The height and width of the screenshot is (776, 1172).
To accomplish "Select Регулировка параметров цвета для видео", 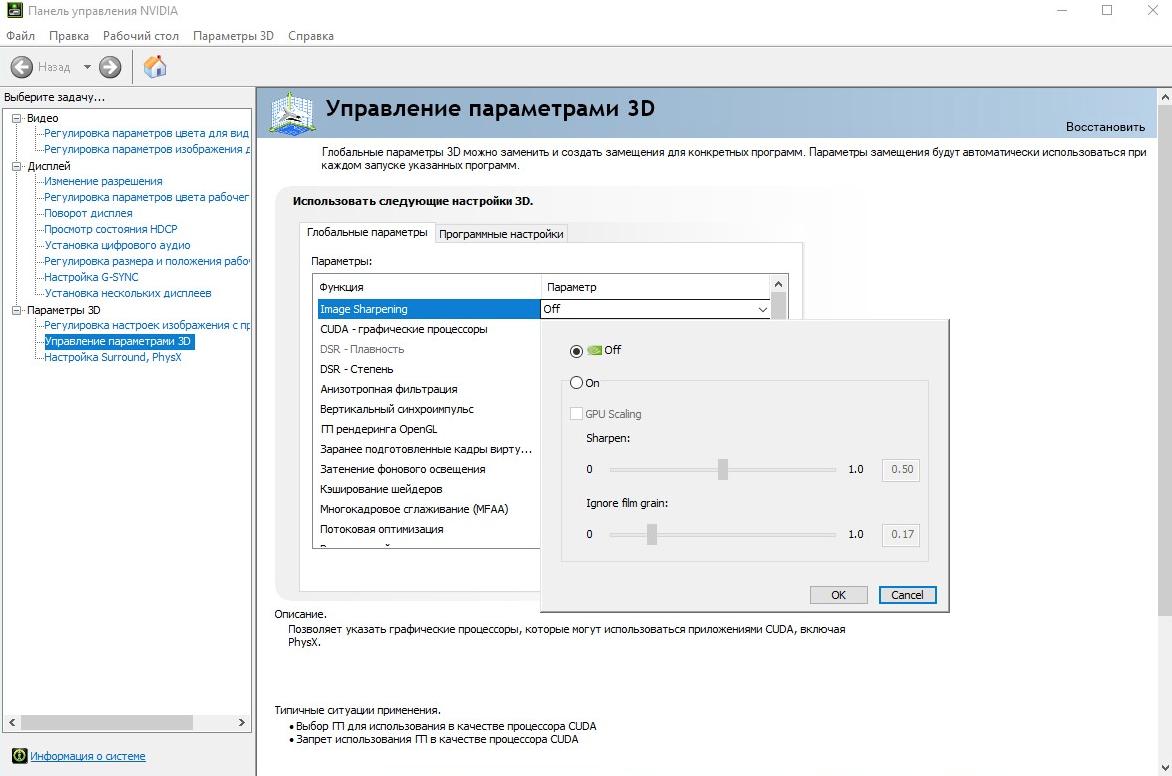I will pos(146,133).
